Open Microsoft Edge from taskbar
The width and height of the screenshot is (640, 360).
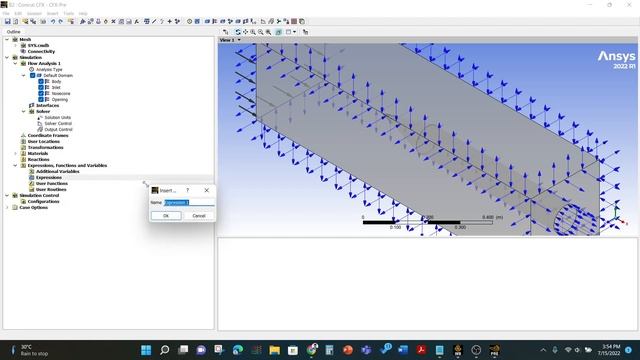coord(238,350)
